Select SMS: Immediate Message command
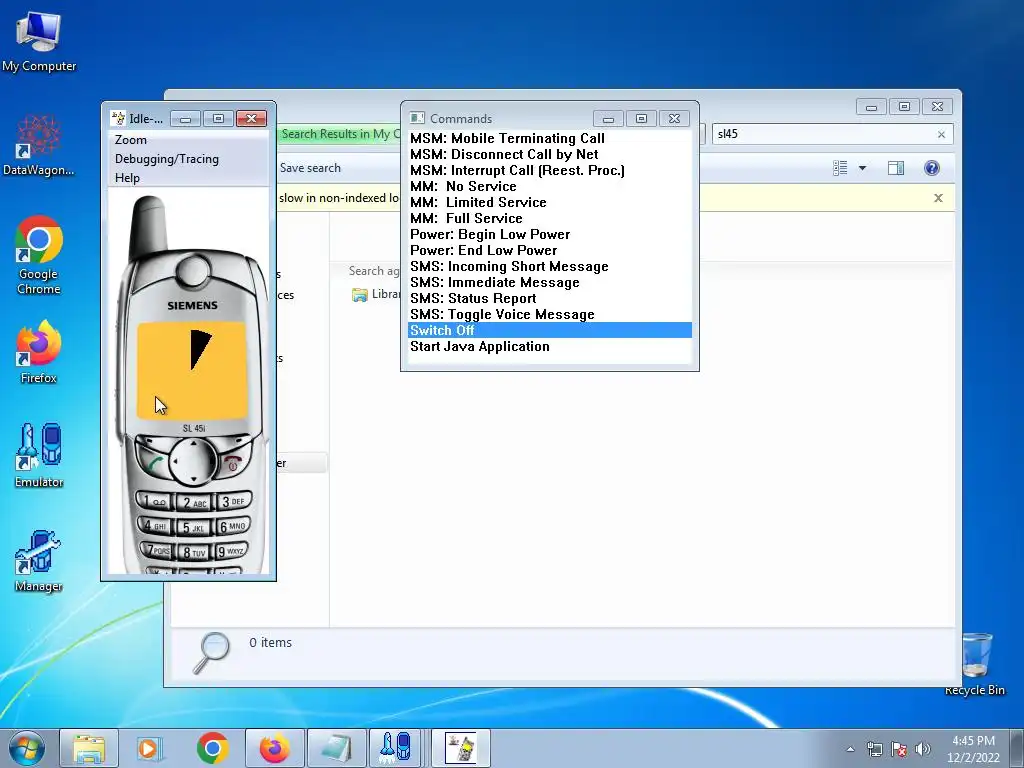This screenshot has height=768, width=1024. [549, 282]
